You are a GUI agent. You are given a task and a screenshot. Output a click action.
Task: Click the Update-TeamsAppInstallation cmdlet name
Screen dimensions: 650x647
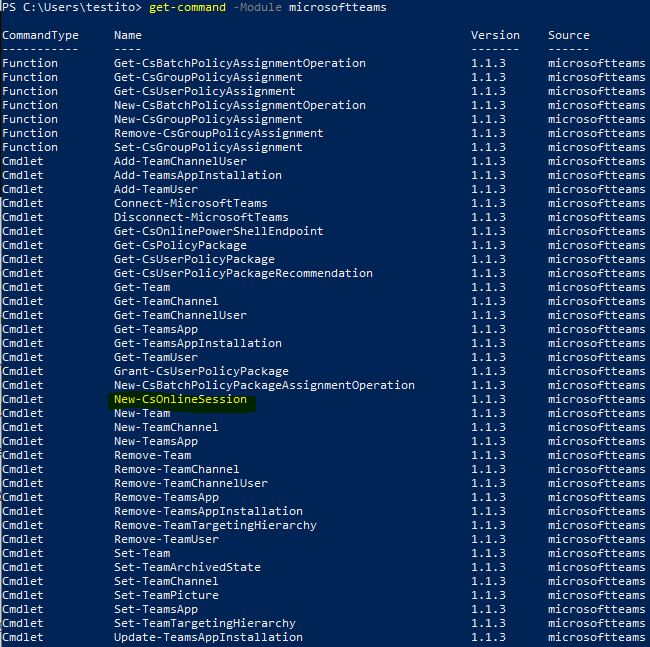[x=208, y=637]
